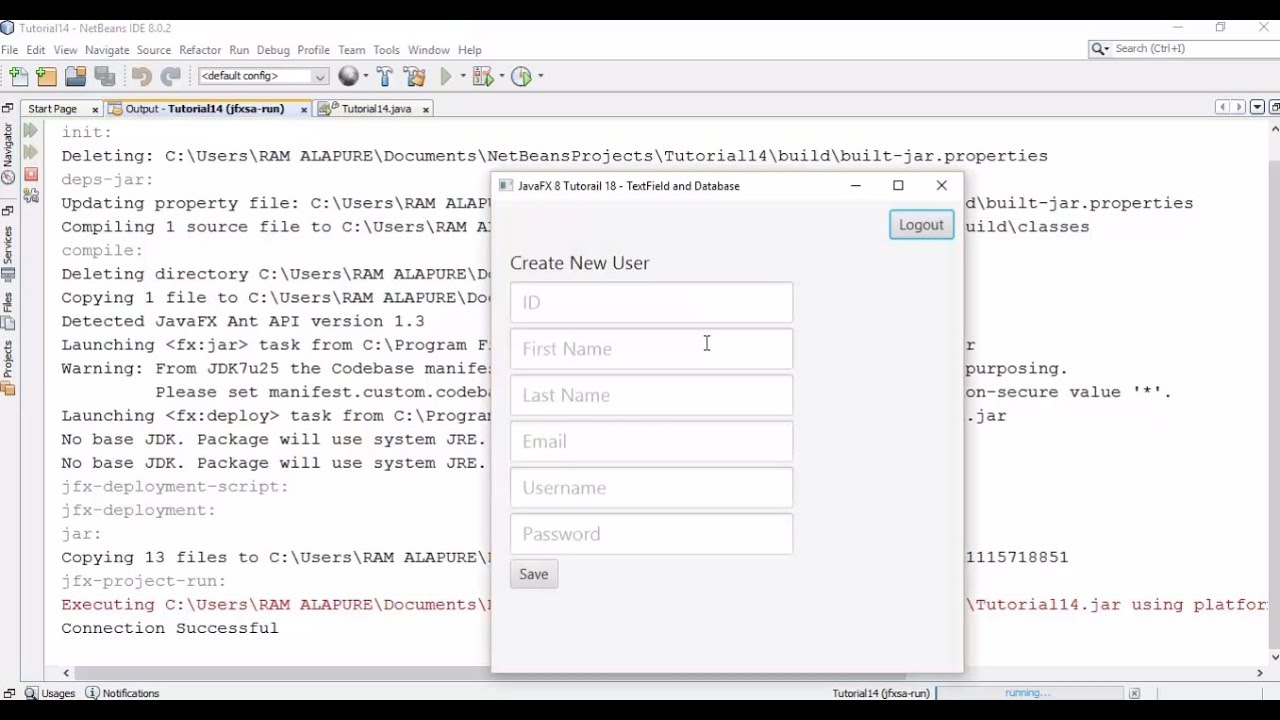Open the File menu

coord(10,50)
